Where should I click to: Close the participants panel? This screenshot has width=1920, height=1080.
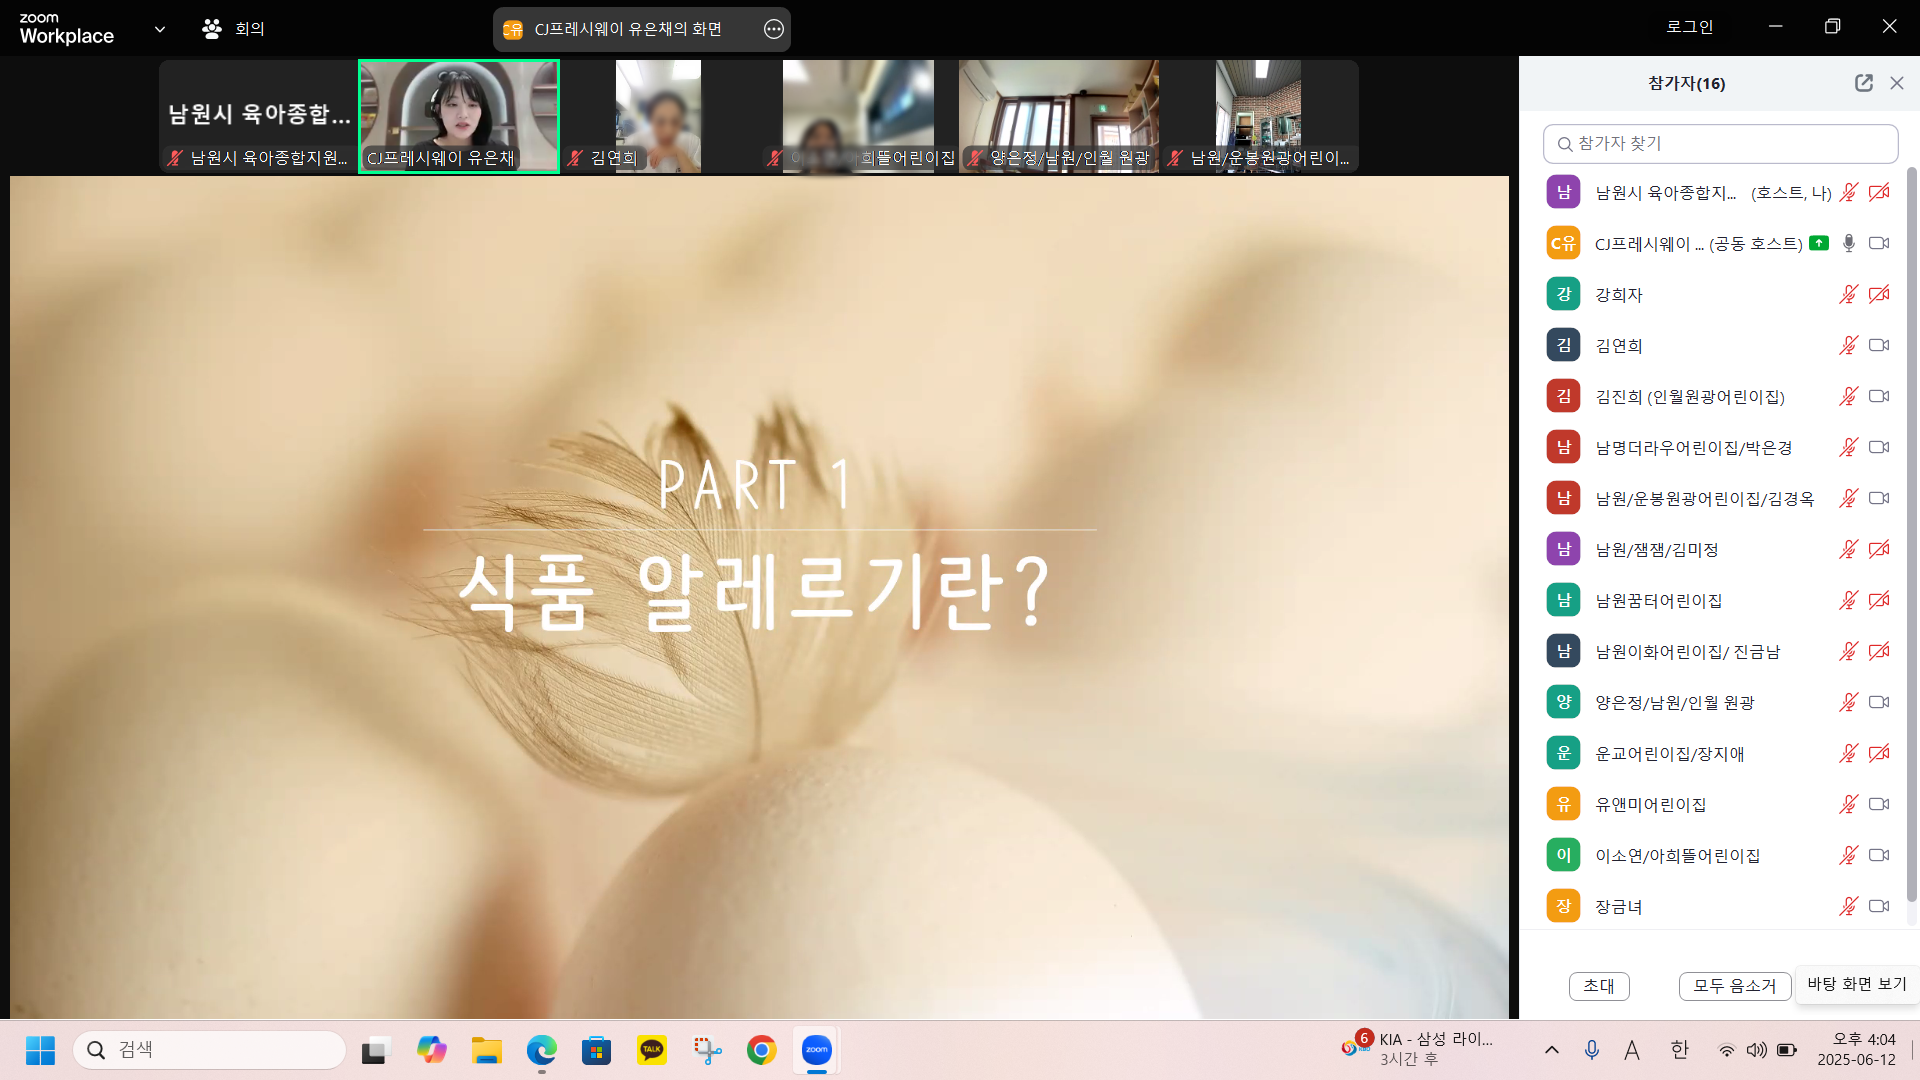[x=1897, y=83]
